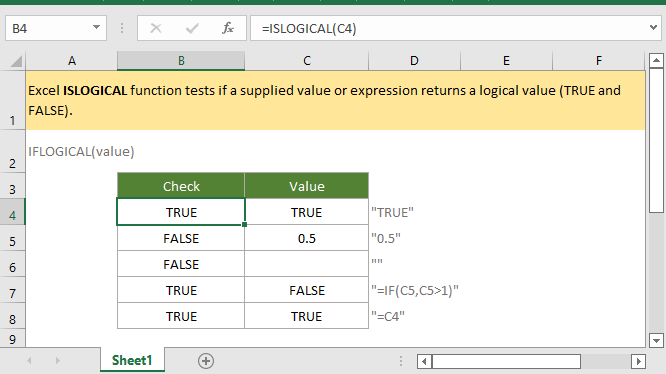Viewport: 666px width, 374px height.
Task: Click the vertical scrollbar up arrow
Action: tap(656, 60)
